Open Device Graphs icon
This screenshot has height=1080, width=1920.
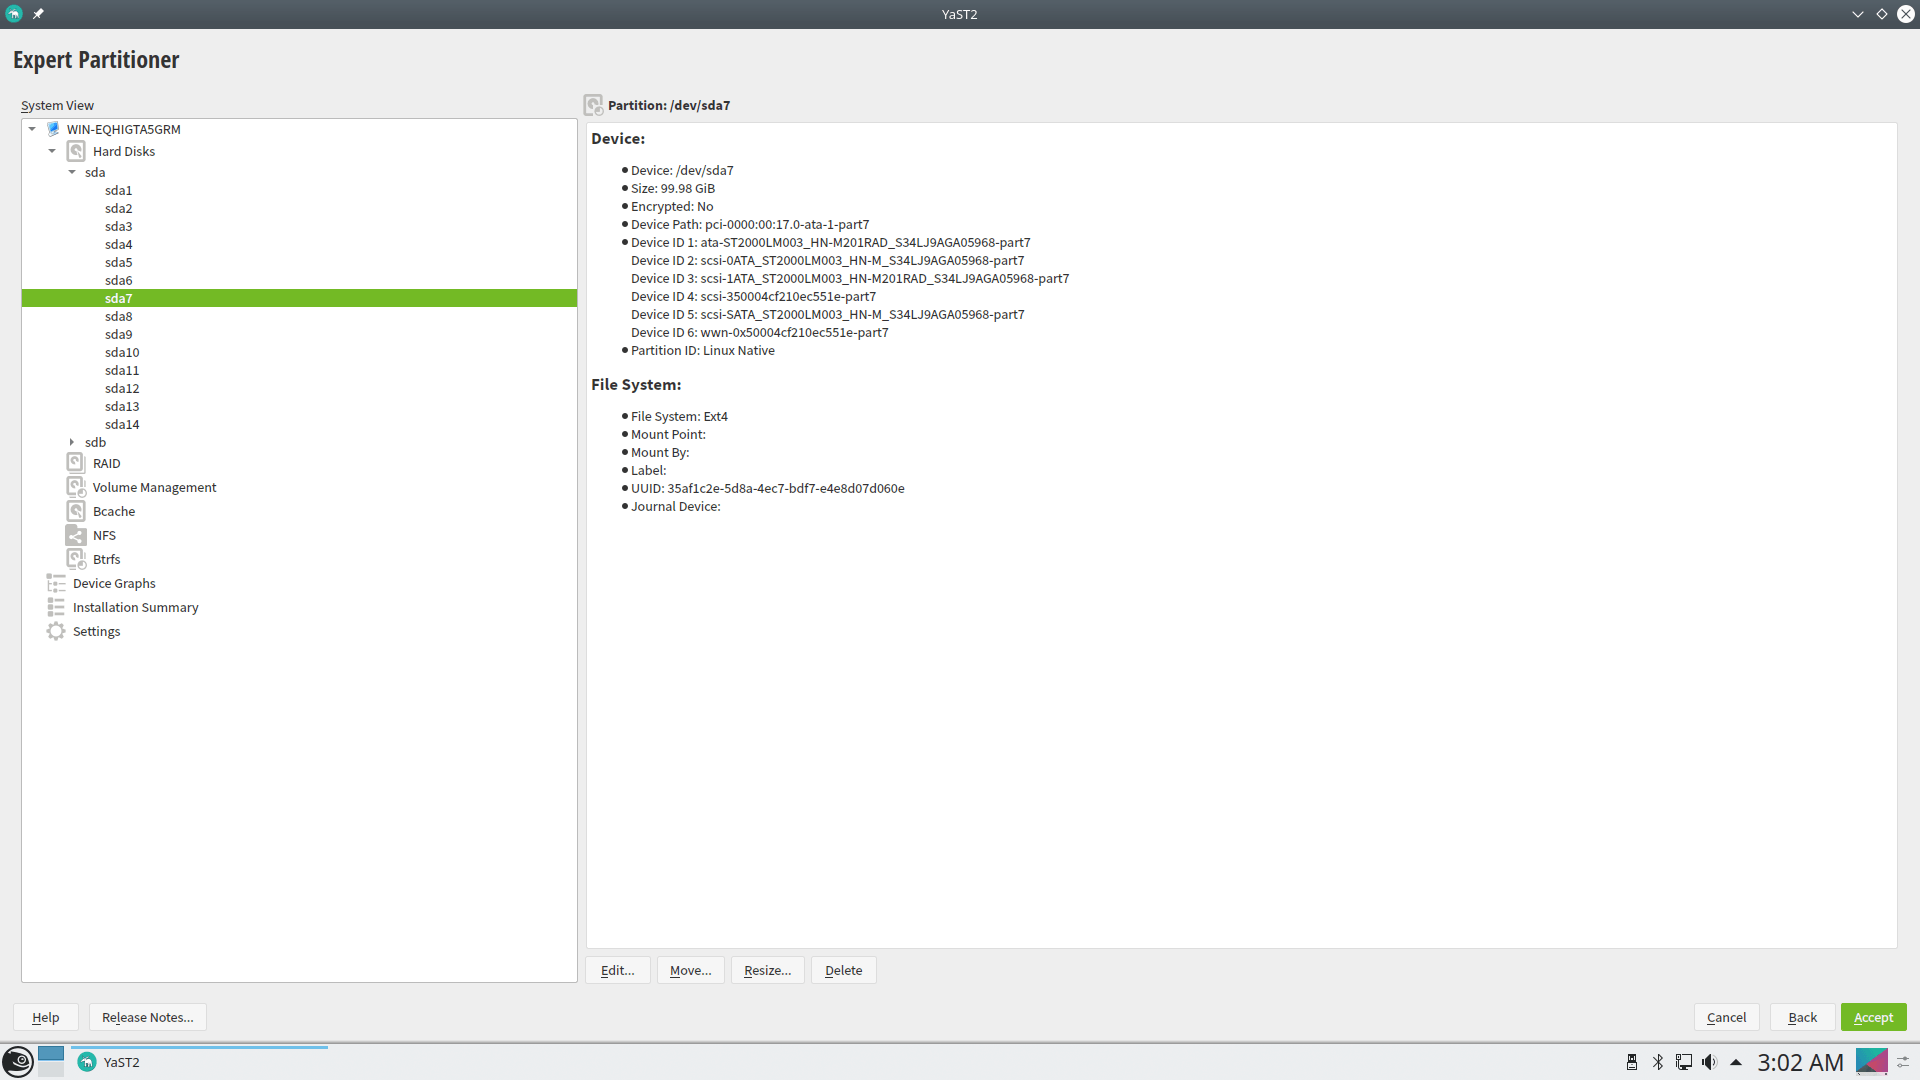pos(56,583)
